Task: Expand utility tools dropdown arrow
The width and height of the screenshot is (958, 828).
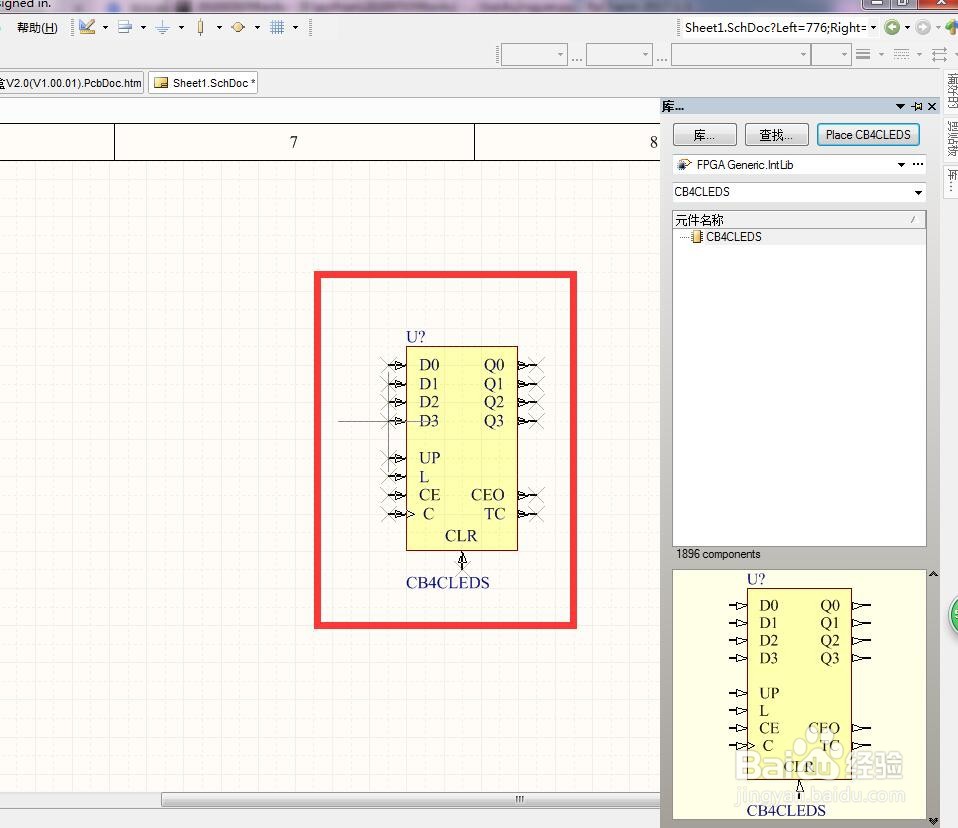Action: tap(105, 27)
